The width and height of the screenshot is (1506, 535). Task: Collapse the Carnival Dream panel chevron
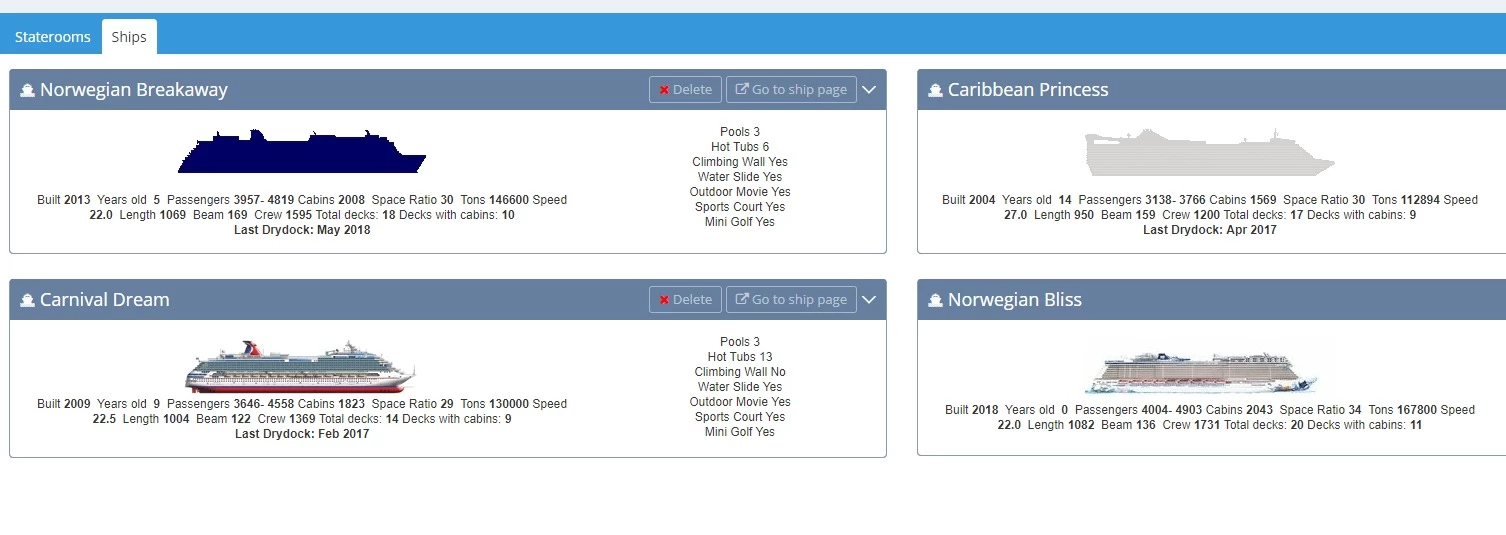coord(869,299)
